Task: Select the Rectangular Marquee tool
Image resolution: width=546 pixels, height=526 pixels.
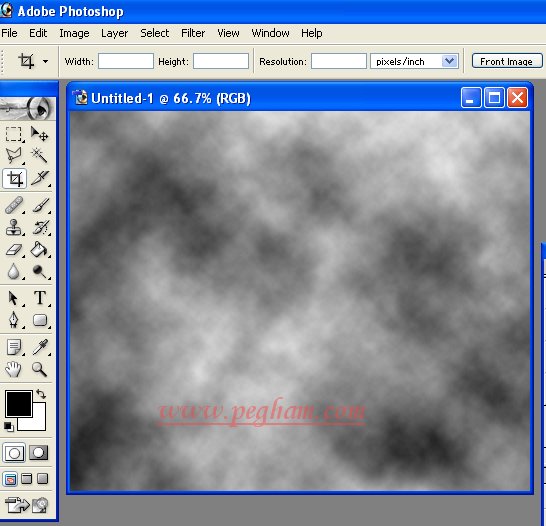Action: click(14, 134)
